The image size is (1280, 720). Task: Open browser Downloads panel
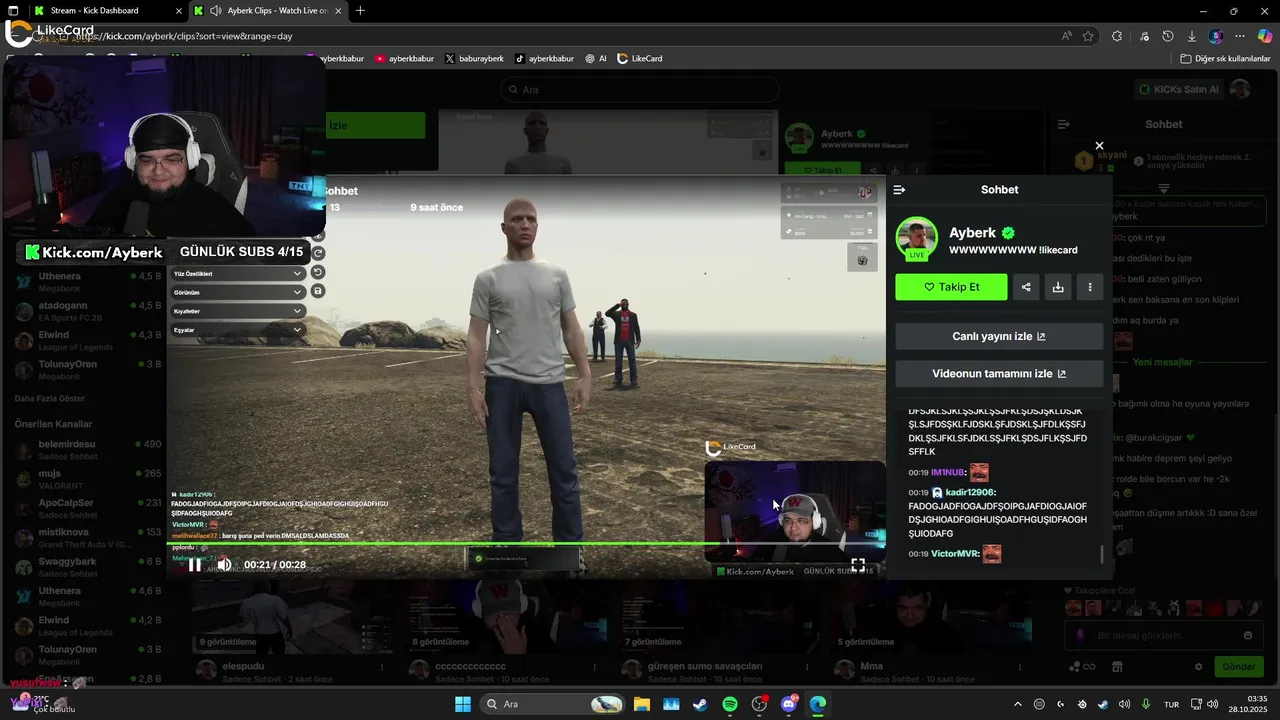(x=1192, y=36)
